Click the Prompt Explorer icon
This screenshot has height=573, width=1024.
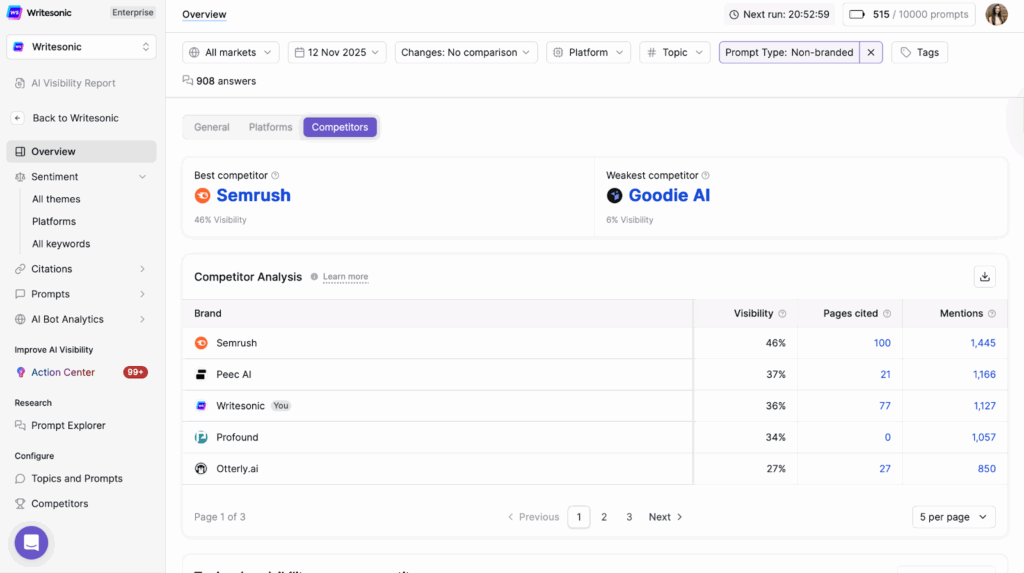pyautogui.click(x=20, y=425)
